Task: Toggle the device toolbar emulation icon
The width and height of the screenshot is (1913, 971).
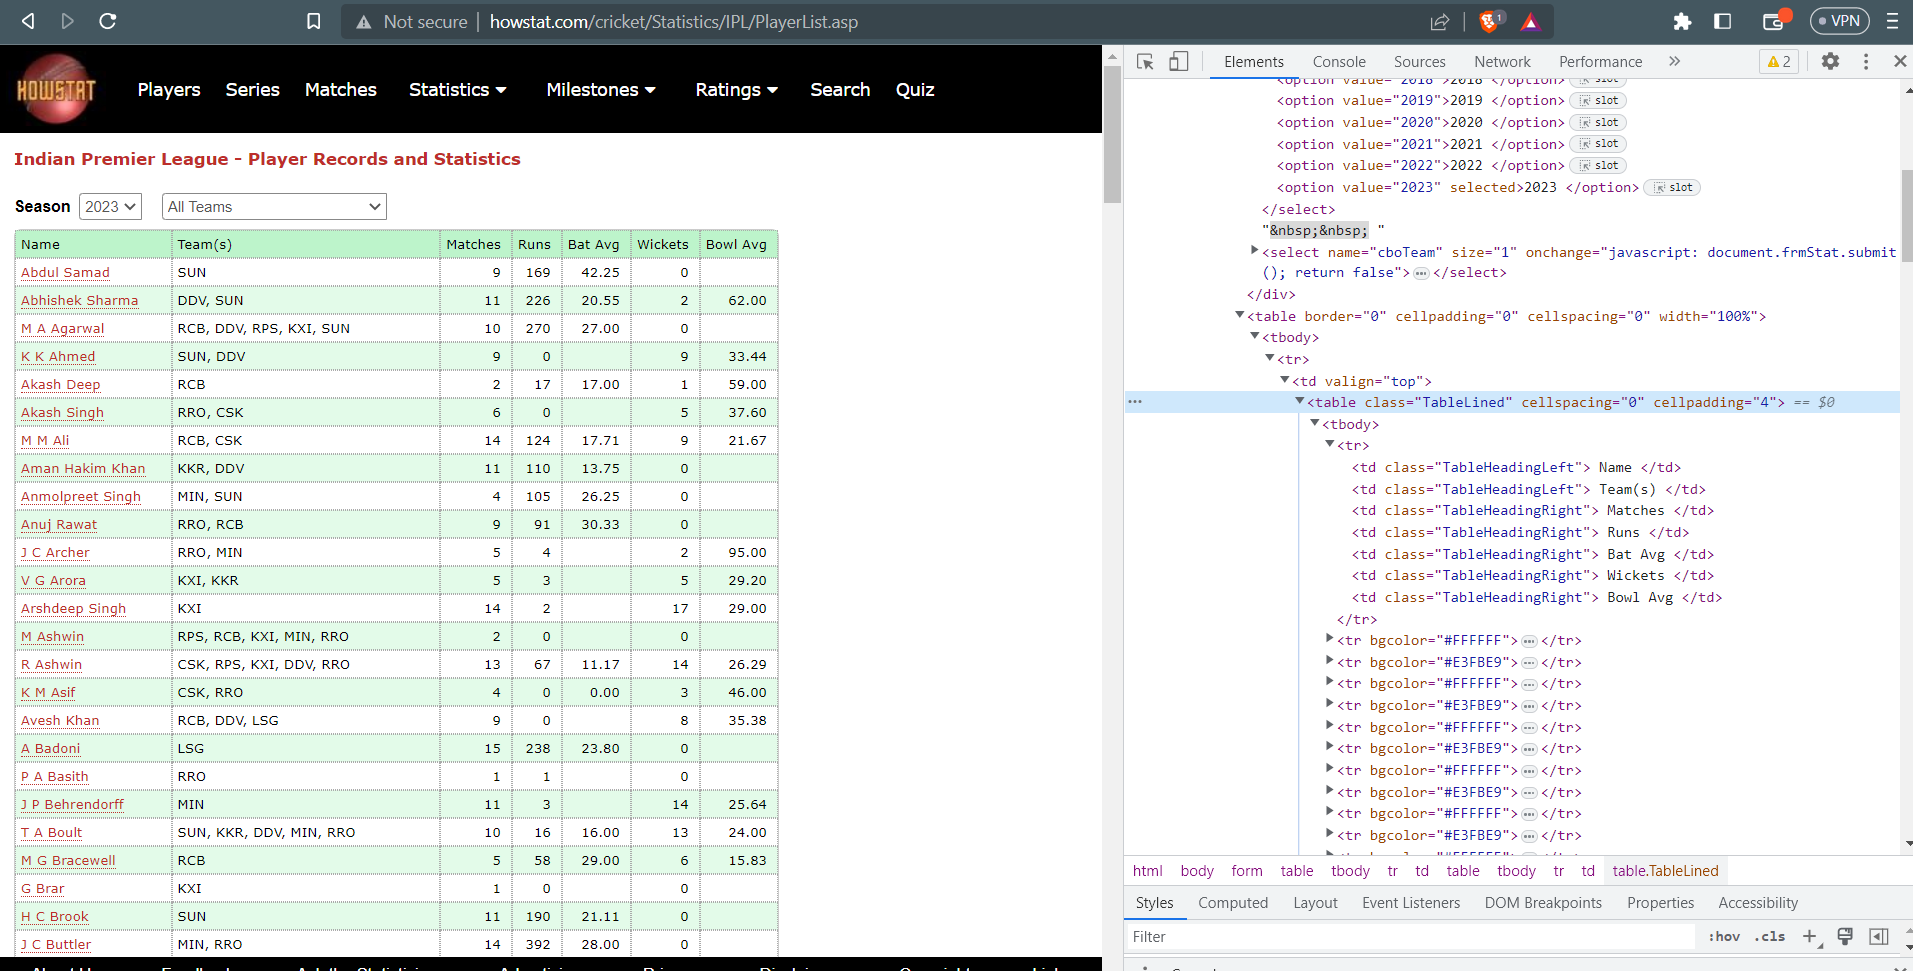Action: pyautogui.click(x=1180, y=61)
